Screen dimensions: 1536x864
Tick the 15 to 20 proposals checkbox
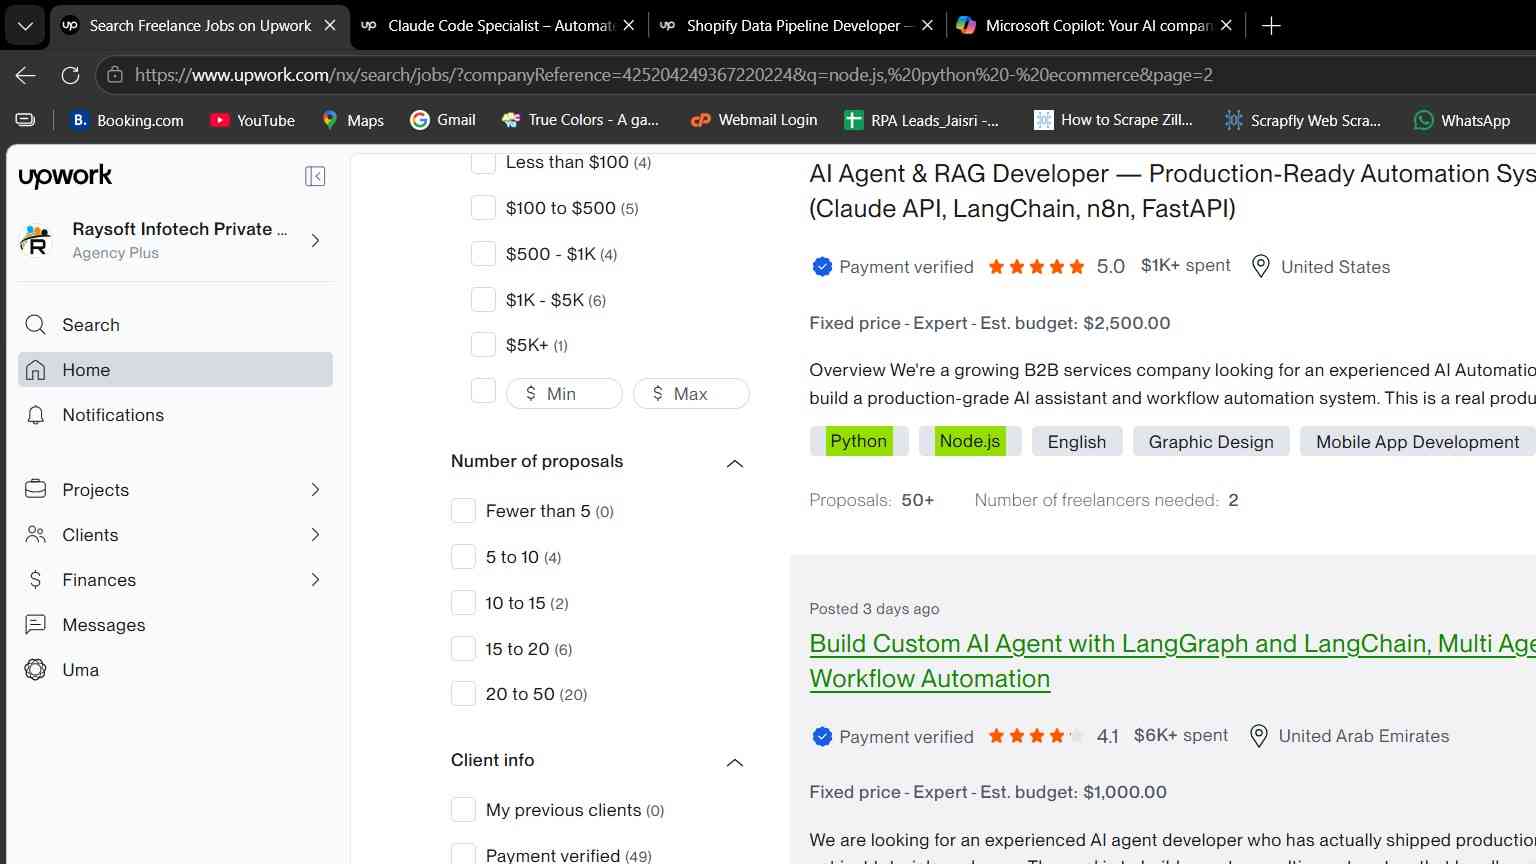[463, 649]
